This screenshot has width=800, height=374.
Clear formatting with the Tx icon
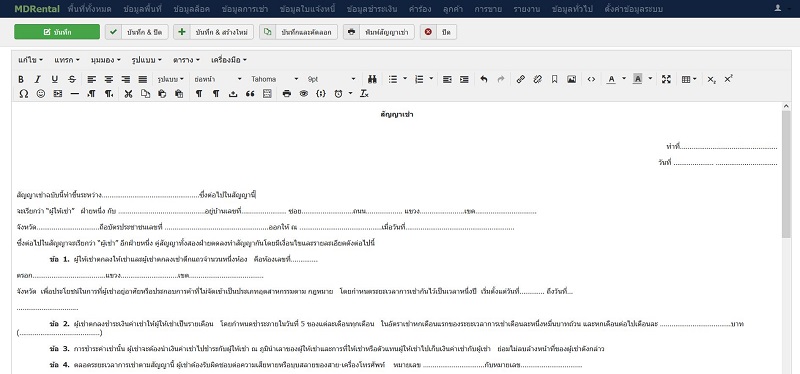pyautogui.click(x=364, y=94)
